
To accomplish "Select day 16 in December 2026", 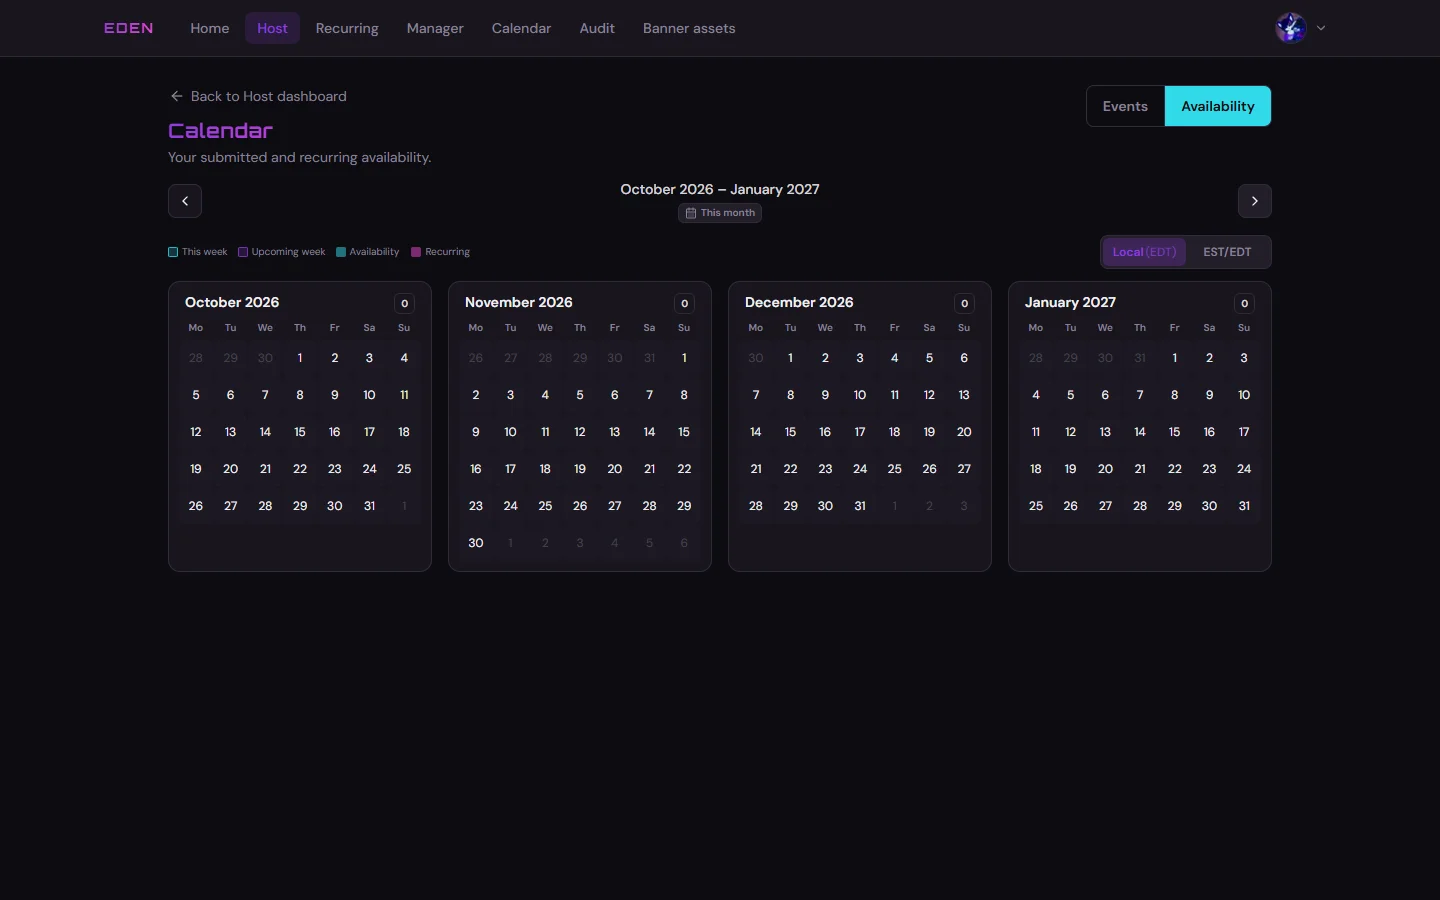I will tap(825, 432).
